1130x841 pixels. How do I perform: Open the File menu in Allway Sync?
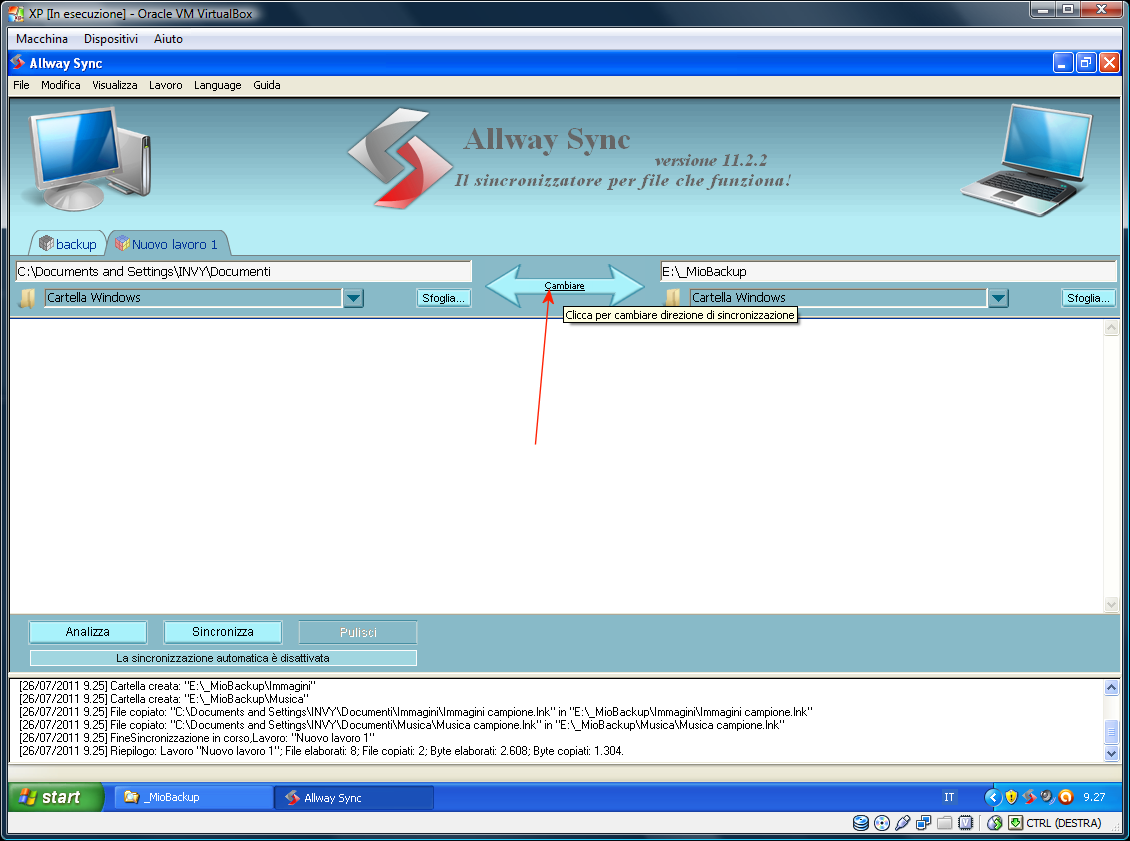pos(22,85)
